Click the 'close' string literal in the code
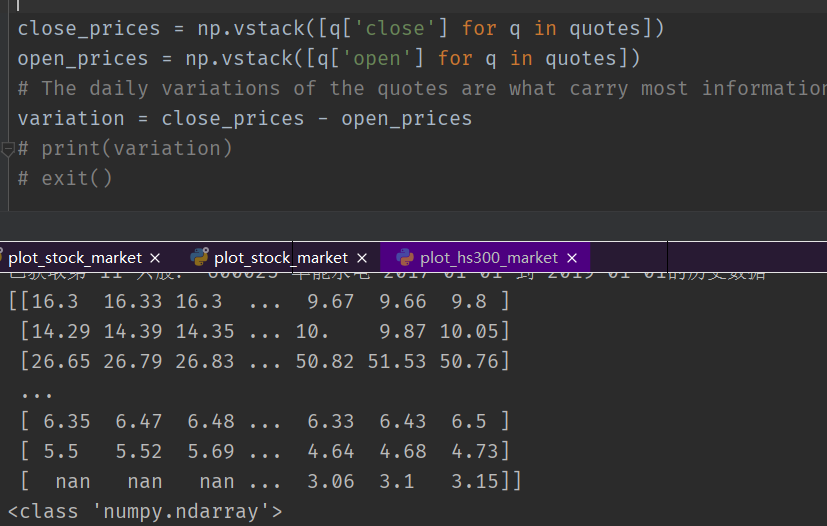827x526 pixels. click(x=396, y=28)
